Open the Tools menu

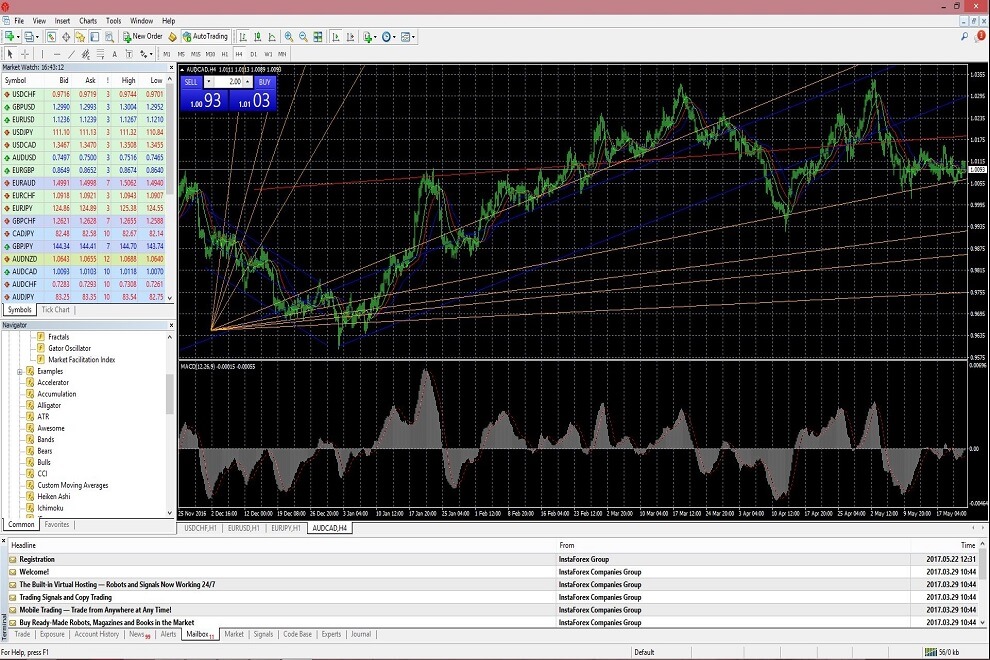pos(114,21)
